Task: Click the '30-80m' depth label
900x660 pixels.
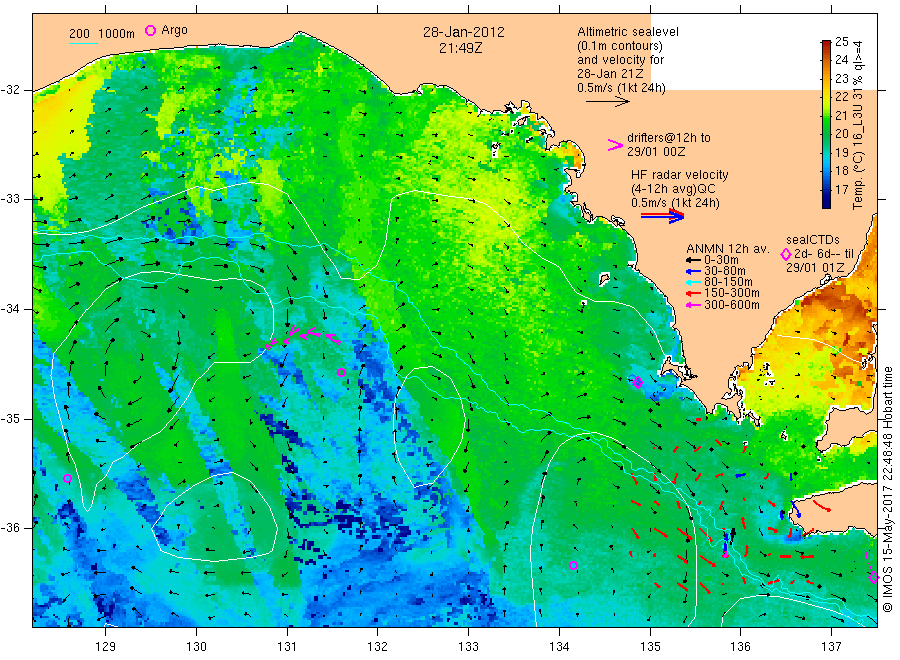Action: 724,271
